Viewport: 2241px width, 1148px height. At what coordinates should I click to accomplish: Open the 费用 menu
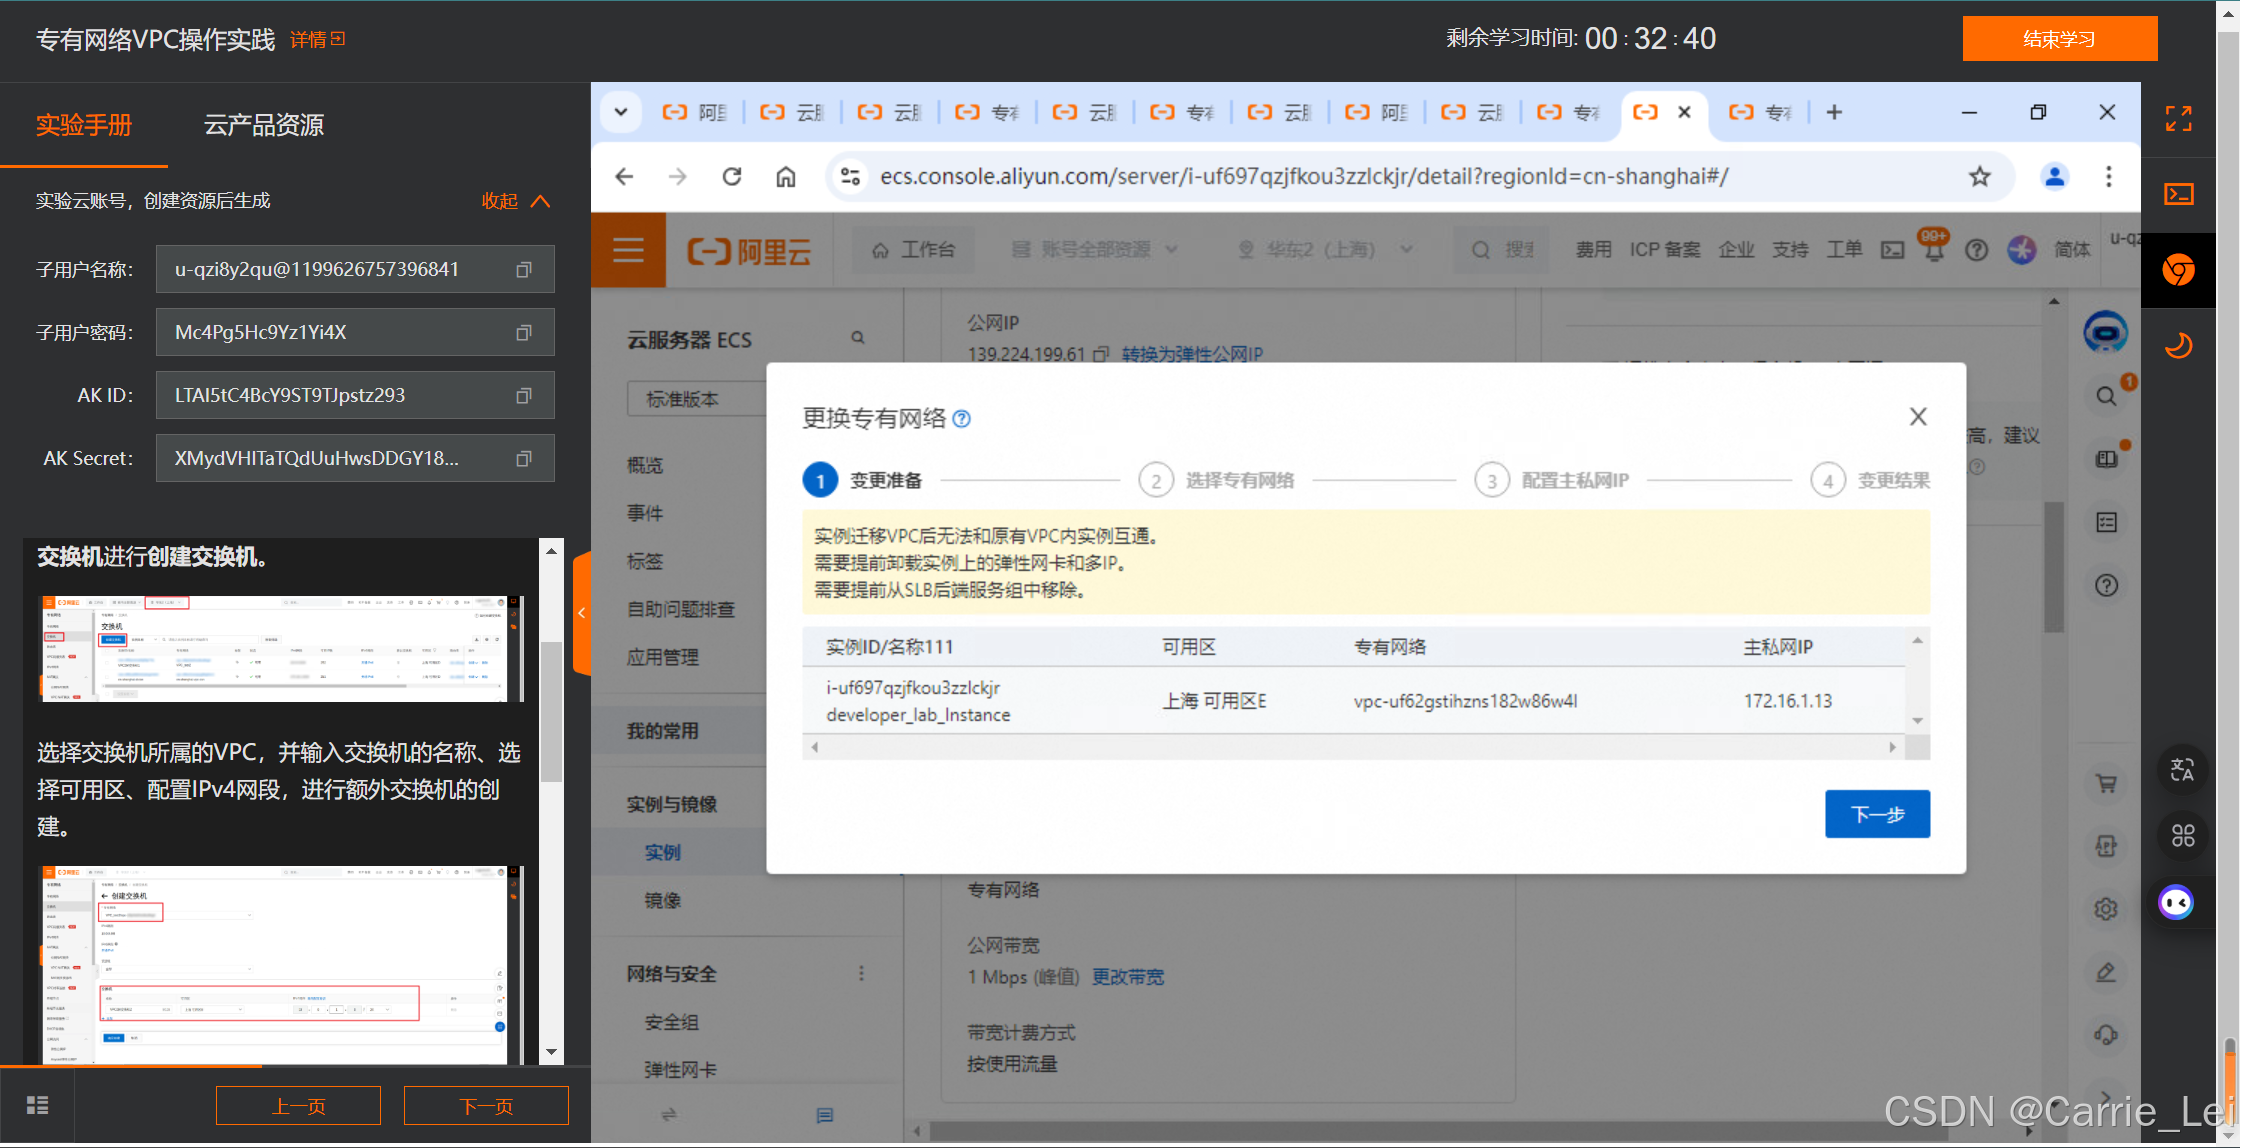(1593, 250)
